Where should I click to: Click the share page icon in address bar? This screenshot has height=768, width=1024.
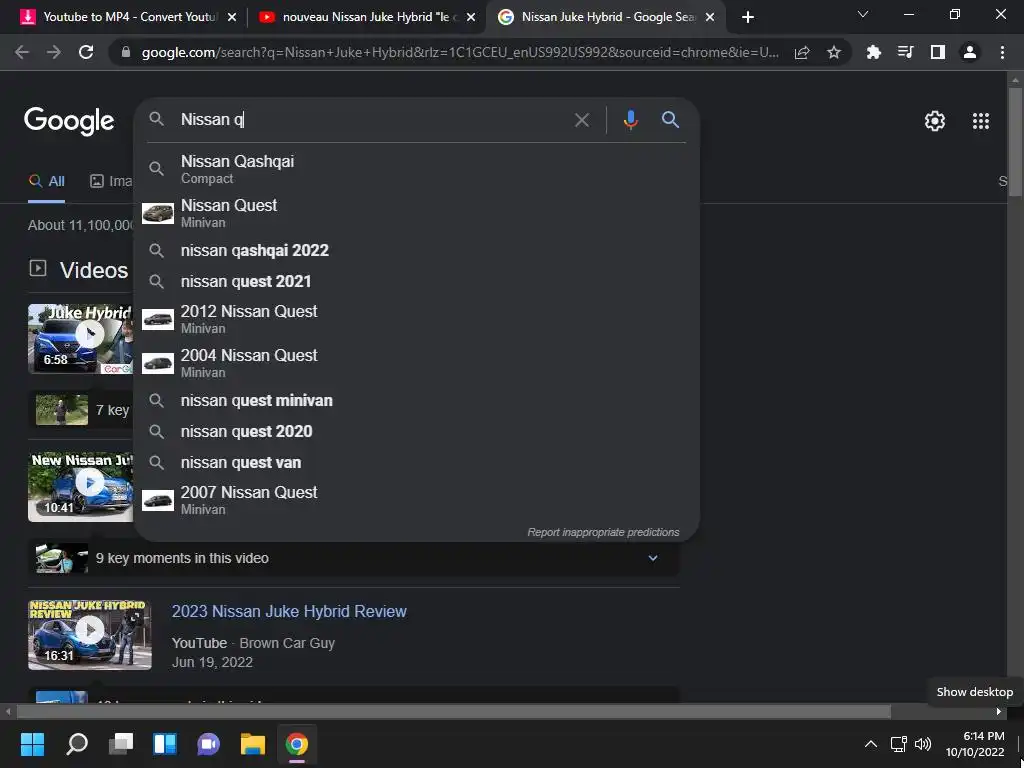802,52
